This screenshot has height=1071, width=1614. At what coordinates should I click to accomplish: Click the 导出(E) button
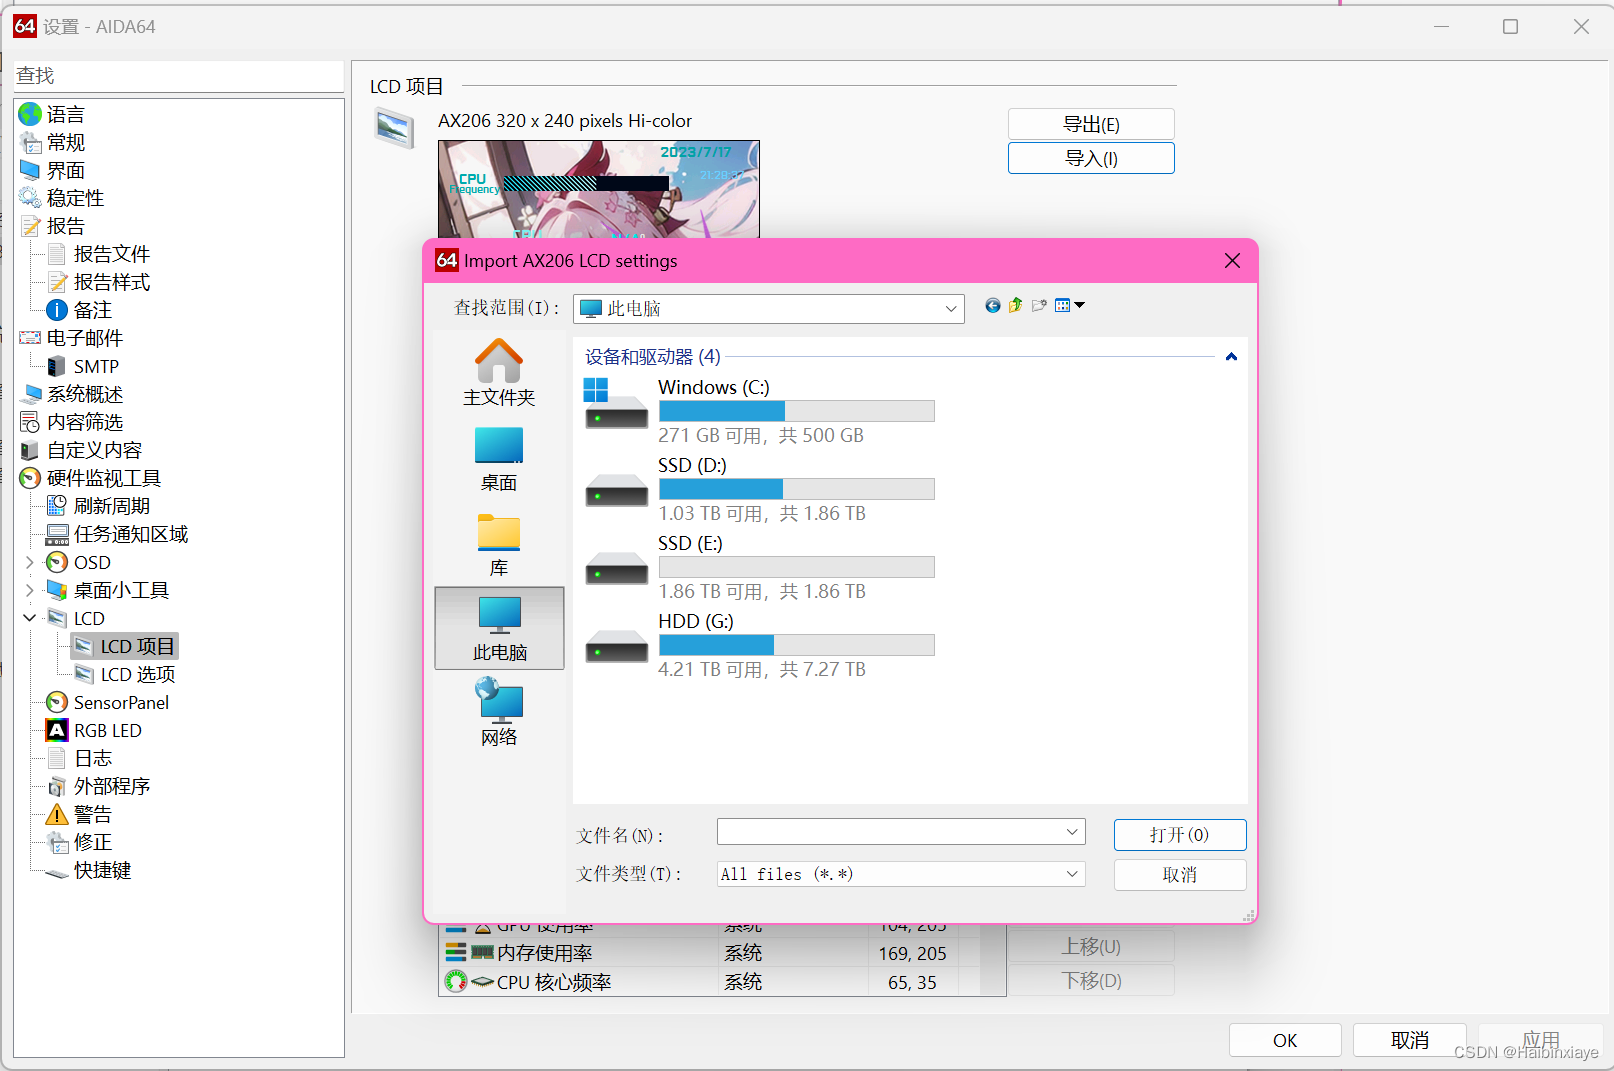(1090, 124)
